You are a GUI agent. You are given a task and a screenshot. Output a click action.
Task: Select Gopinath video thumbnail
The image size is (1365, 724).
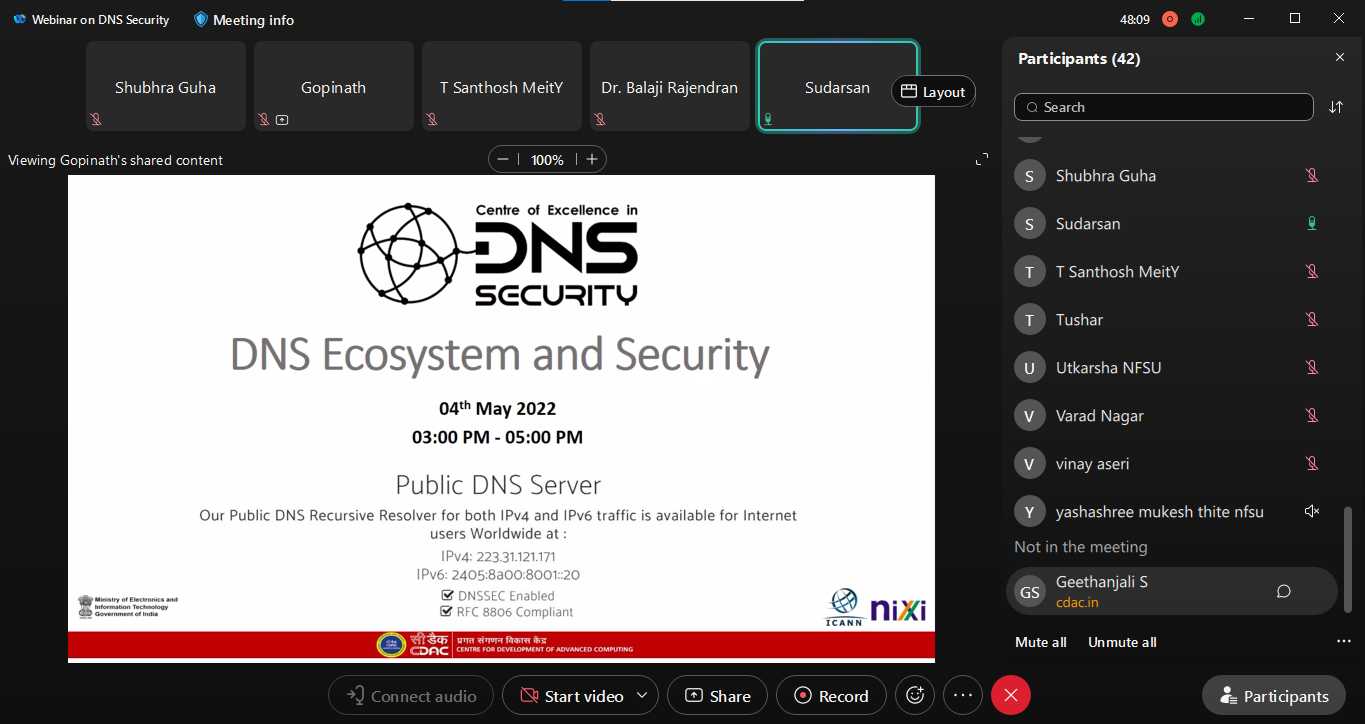click(334, 86)
